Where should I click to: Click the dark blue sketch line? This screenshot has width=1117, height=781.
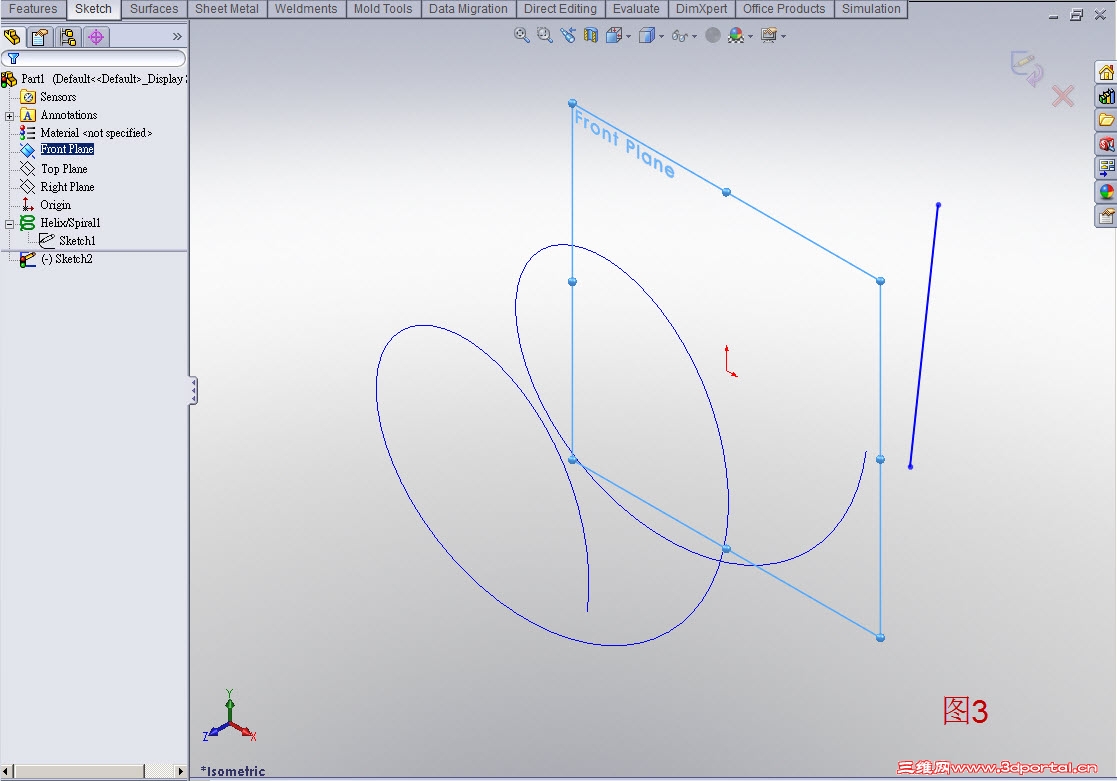(924, 336)
